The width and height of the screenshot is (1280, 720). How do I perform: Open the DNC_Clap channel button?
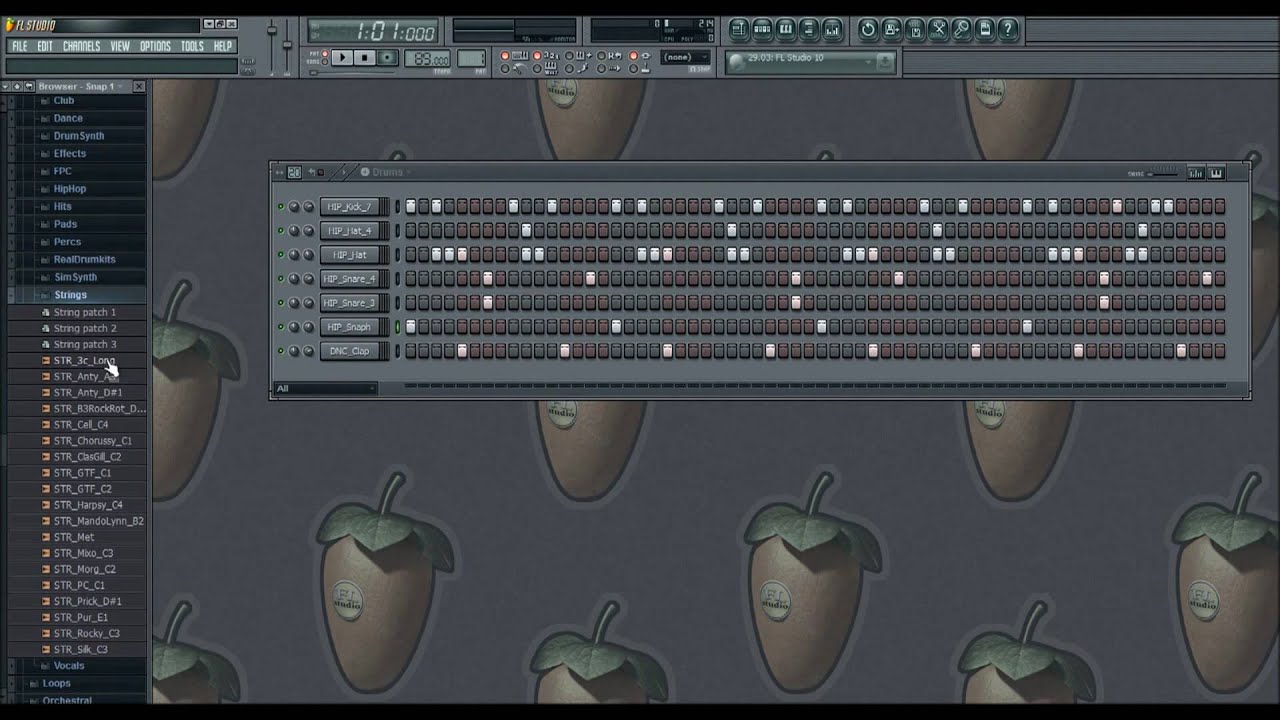[x=349, y=351]
